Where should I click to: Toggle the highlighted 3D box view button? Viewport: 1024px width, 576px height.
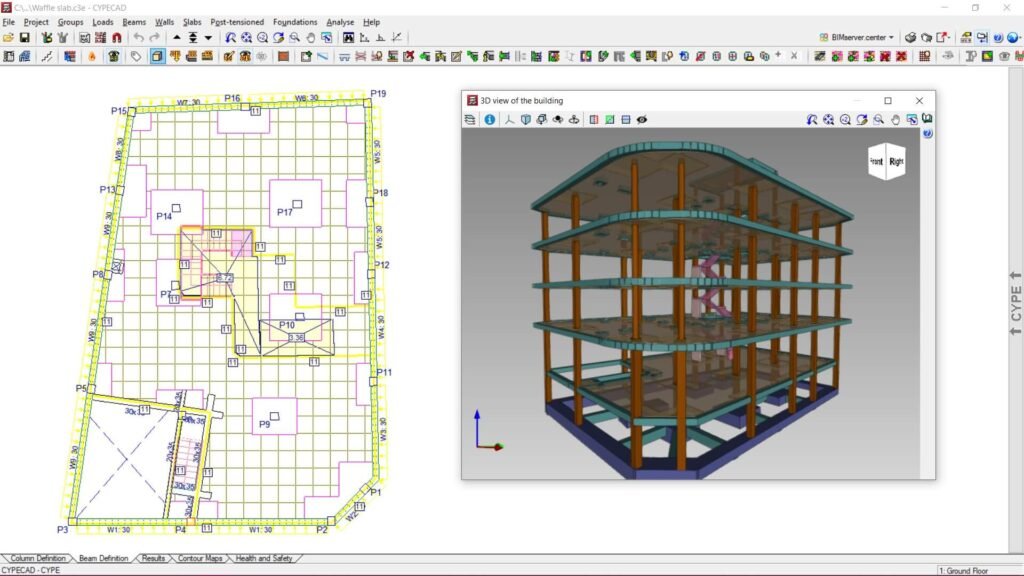157,57
